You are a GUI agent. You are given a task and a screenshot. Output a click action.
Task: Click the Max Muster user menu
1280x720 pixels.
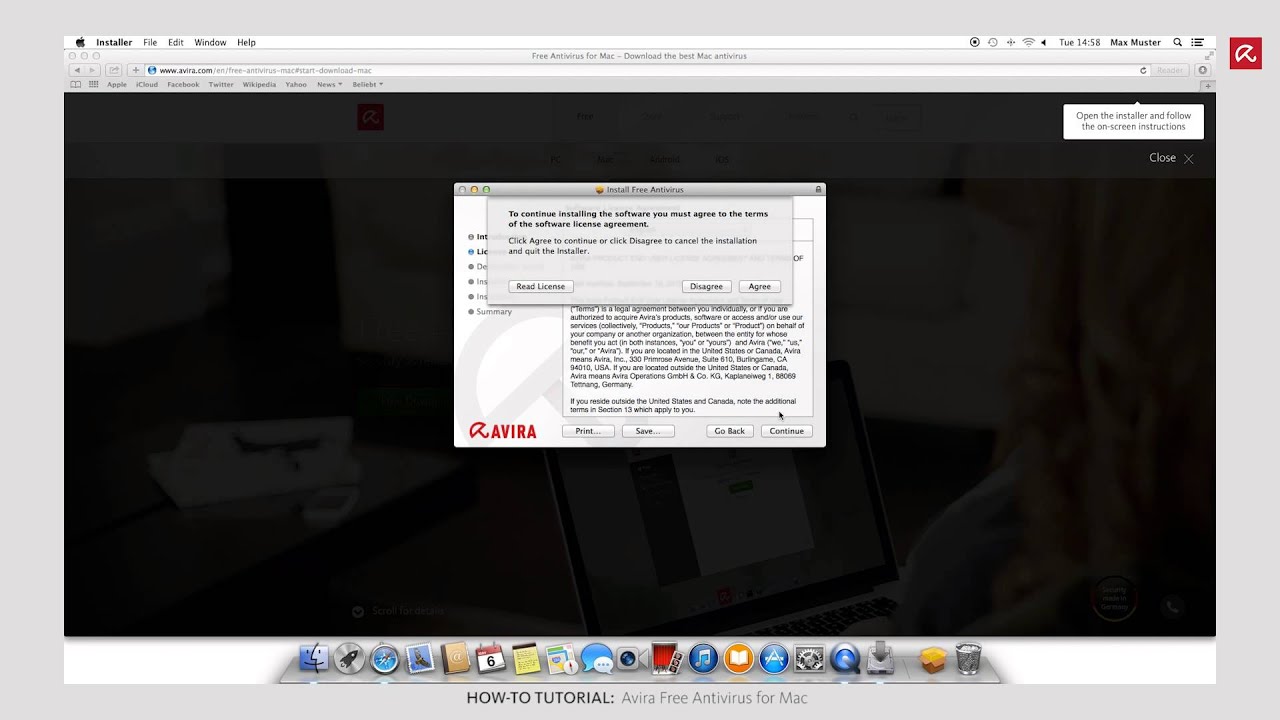[x=1135, y=42]
